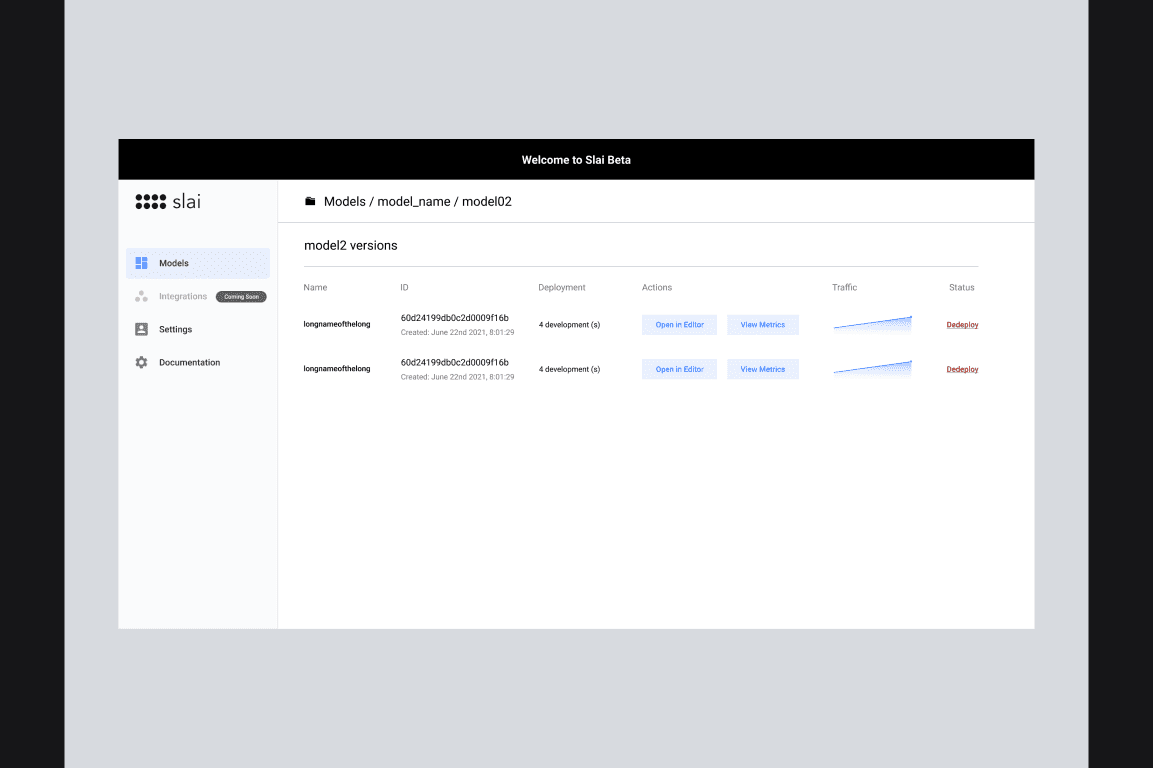
Task: Click the folder icon in the breadcrumb
Action: point(310,201)
